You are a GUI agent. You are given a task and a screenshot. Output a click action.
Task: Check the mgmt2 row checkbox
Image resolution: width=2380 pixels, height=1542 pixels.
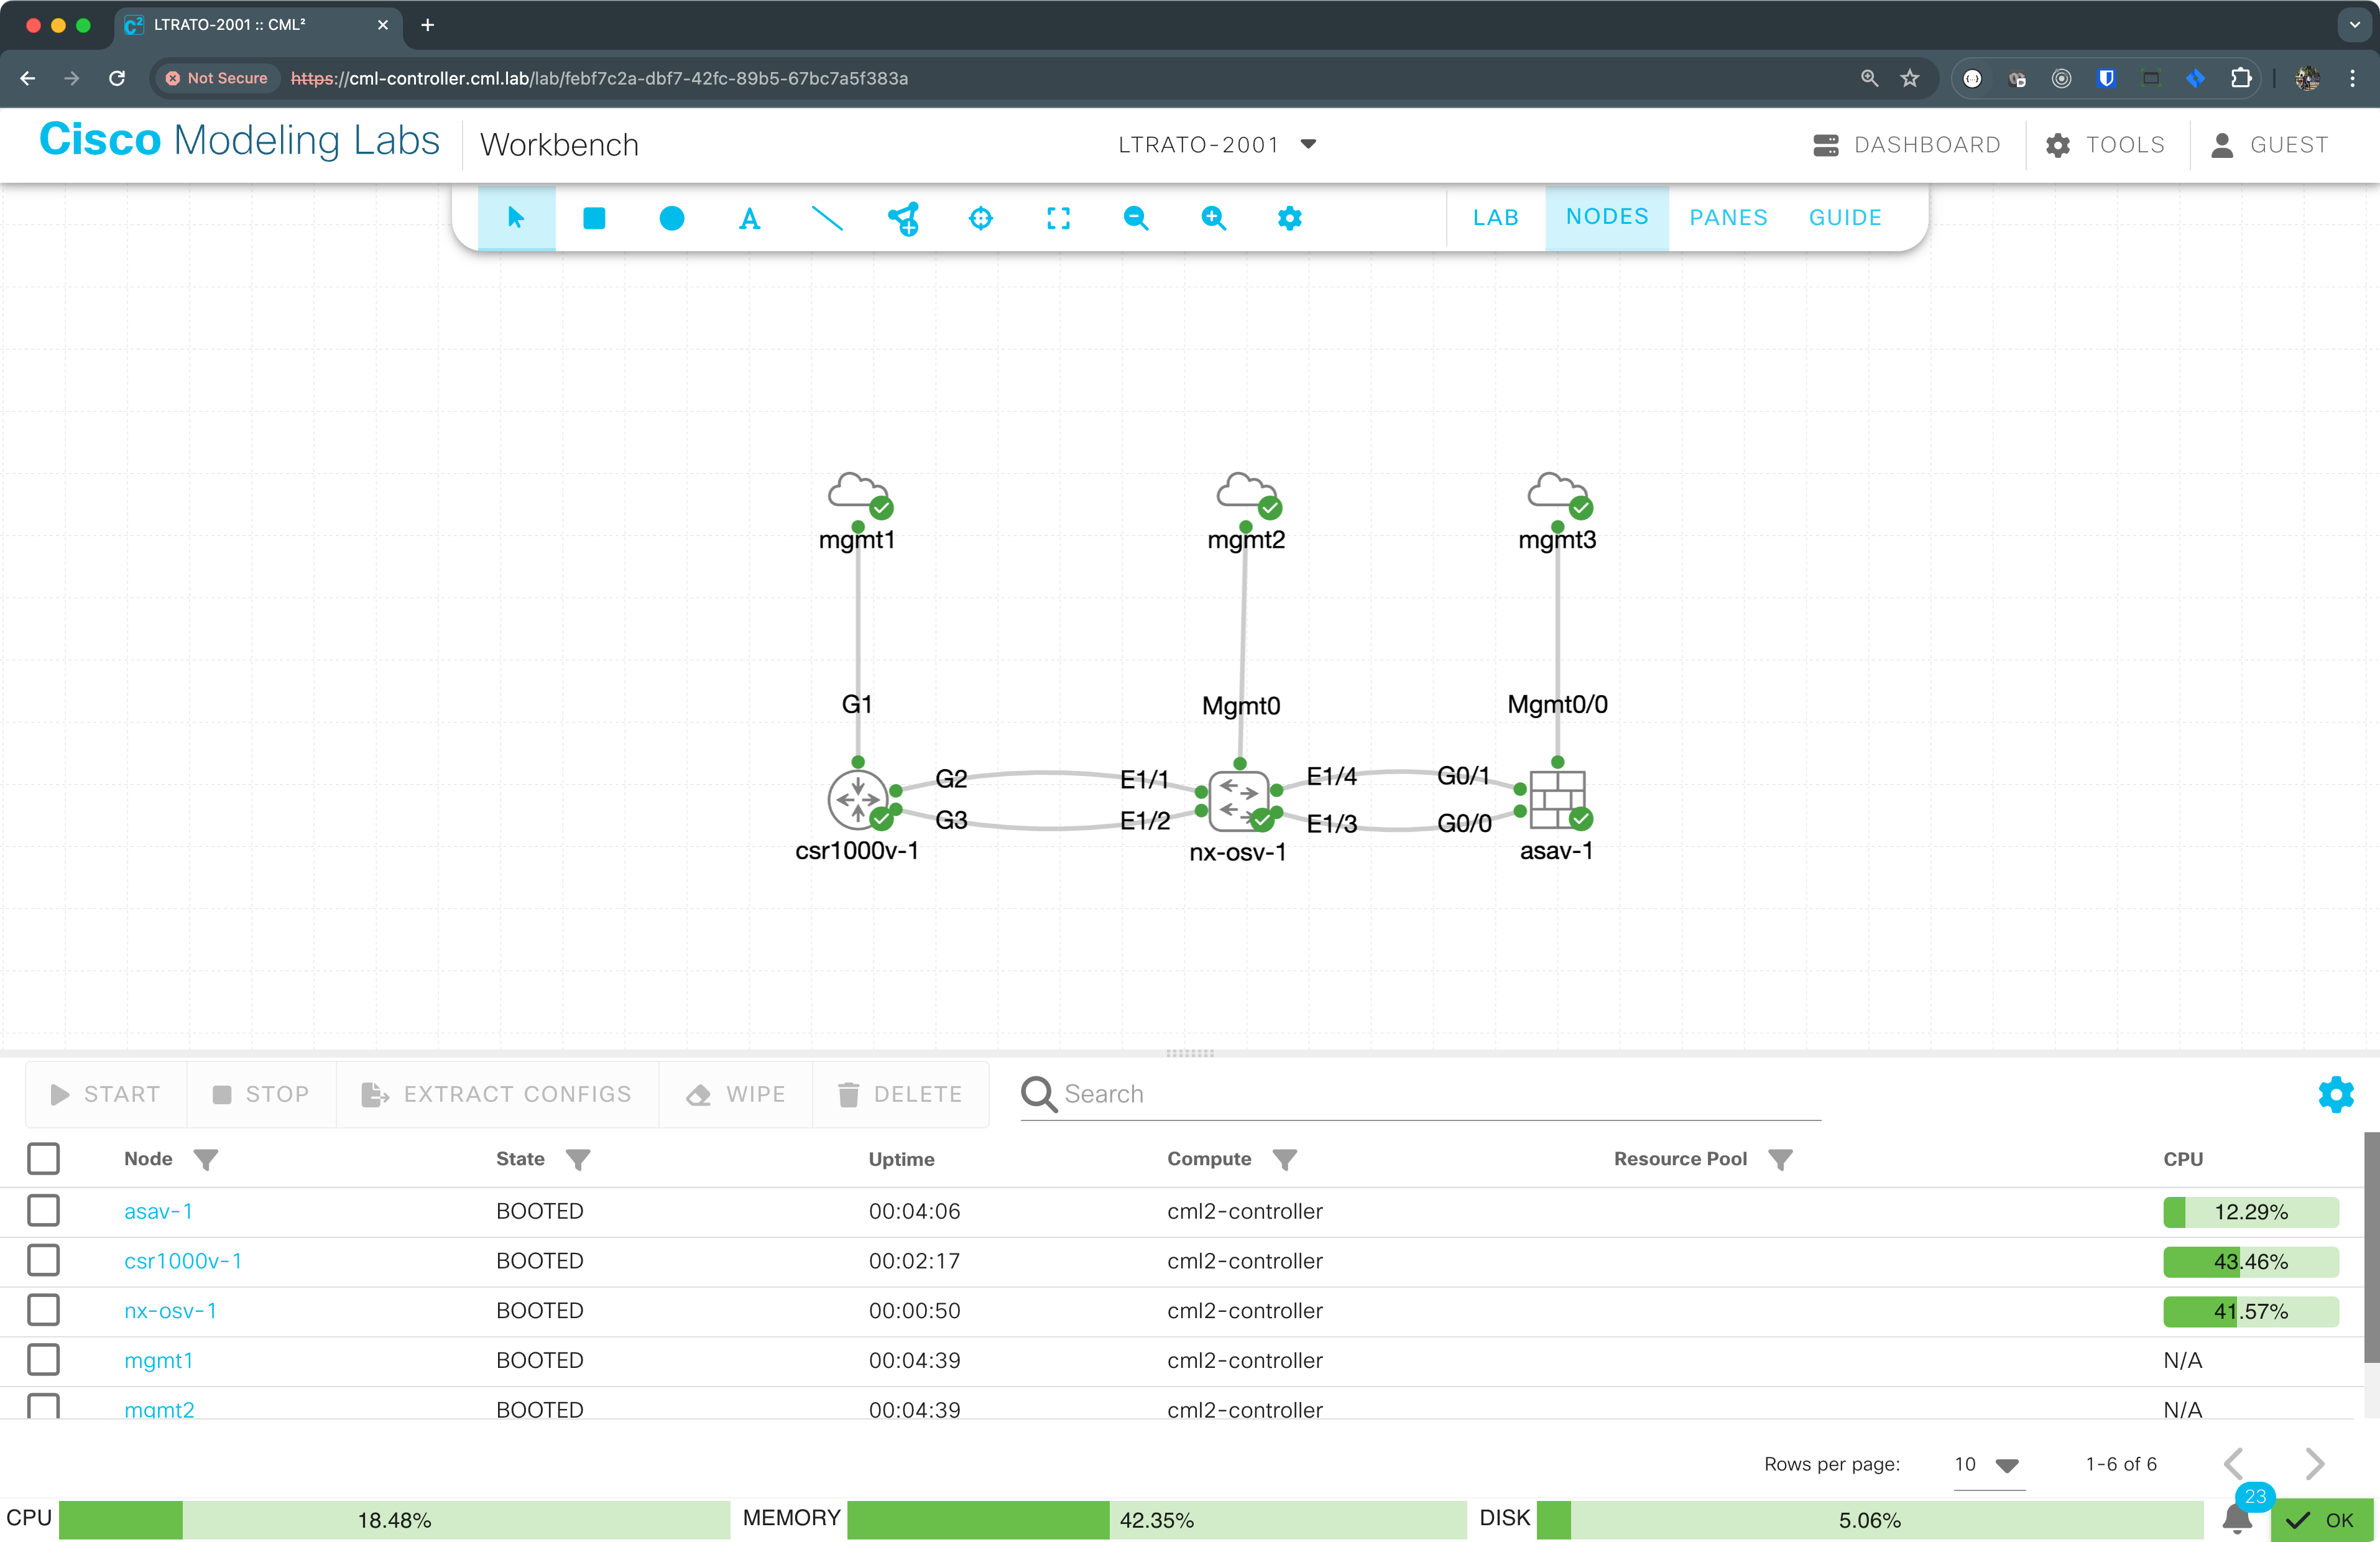[43, 1406]
